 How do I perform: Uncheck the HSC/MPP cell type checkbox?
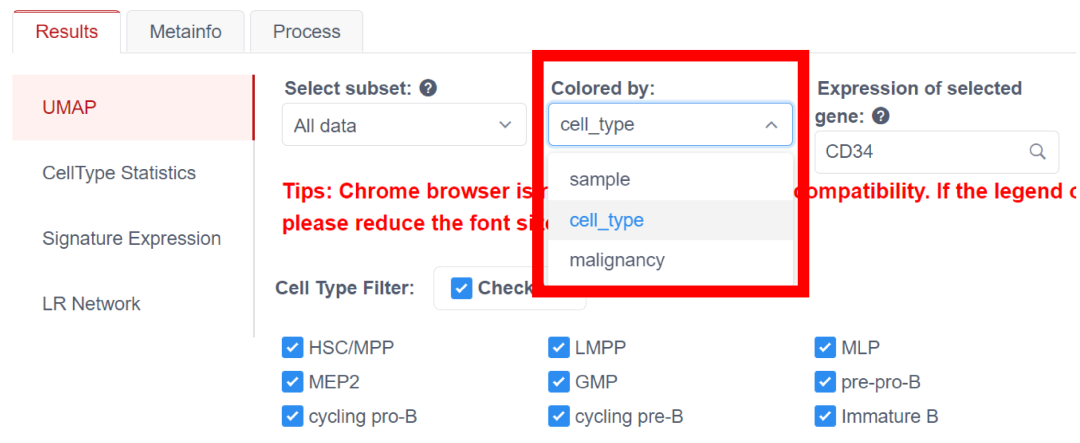tap(292, 348)
